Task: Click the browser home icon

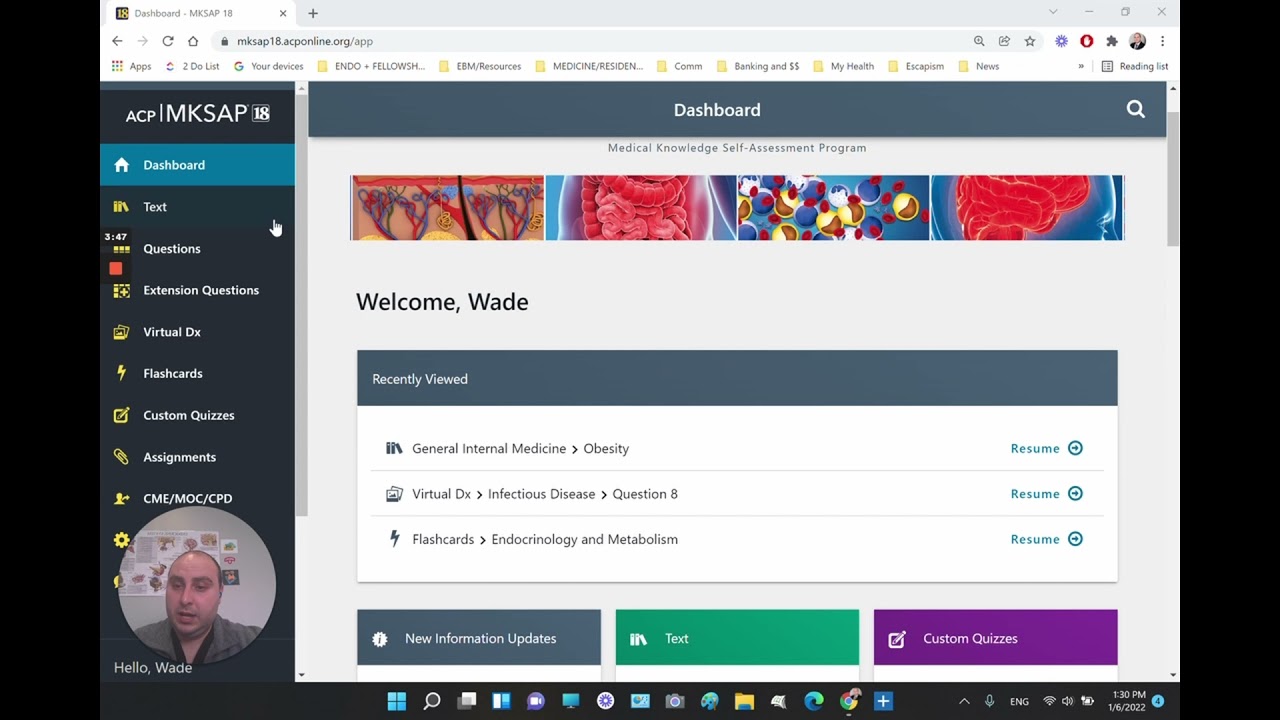Action: tap(193, 41)
